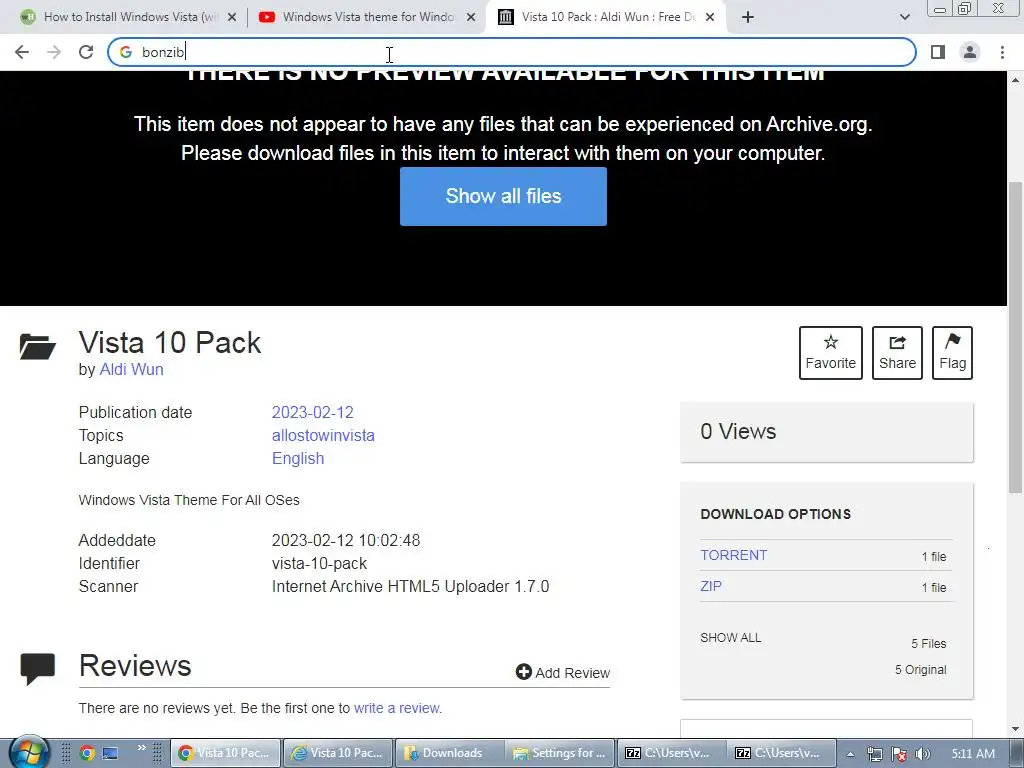Show hidden tray icons arrow
The width and height of the screenshot is (1024, 768).
click(x=850, y=754)
